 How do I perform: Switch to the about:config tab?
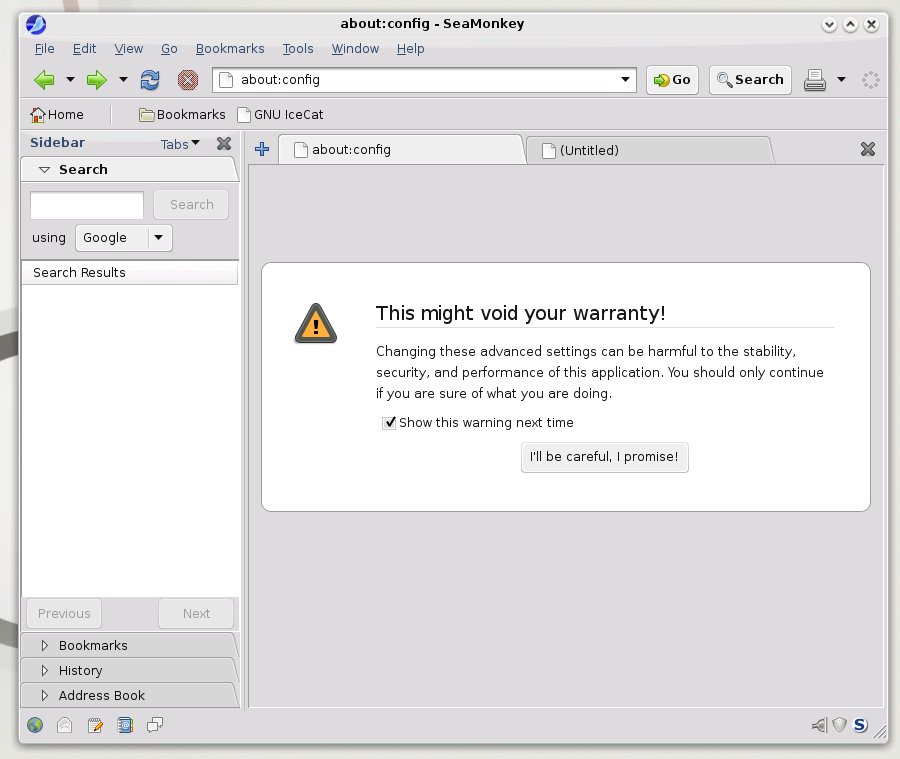point(401,150)
